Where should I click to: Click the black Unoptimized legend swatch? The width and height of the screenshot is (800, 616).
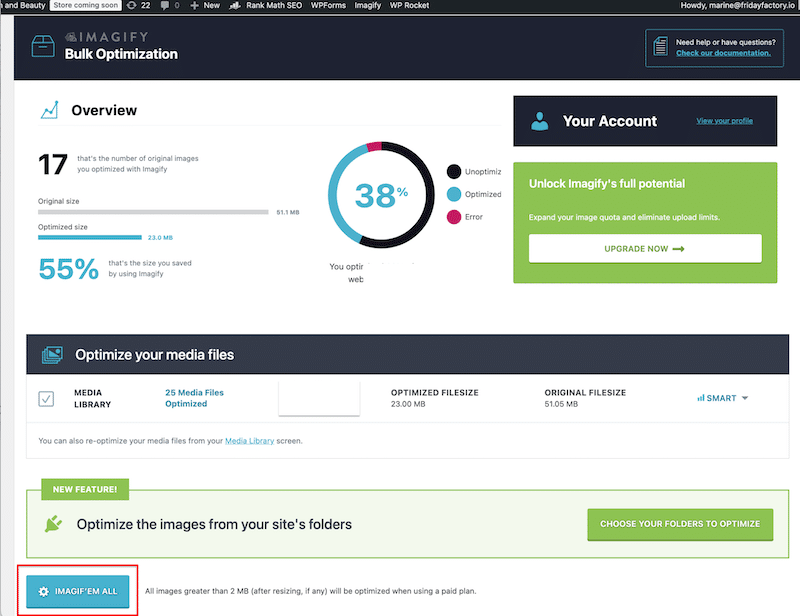tap(454, 171)
